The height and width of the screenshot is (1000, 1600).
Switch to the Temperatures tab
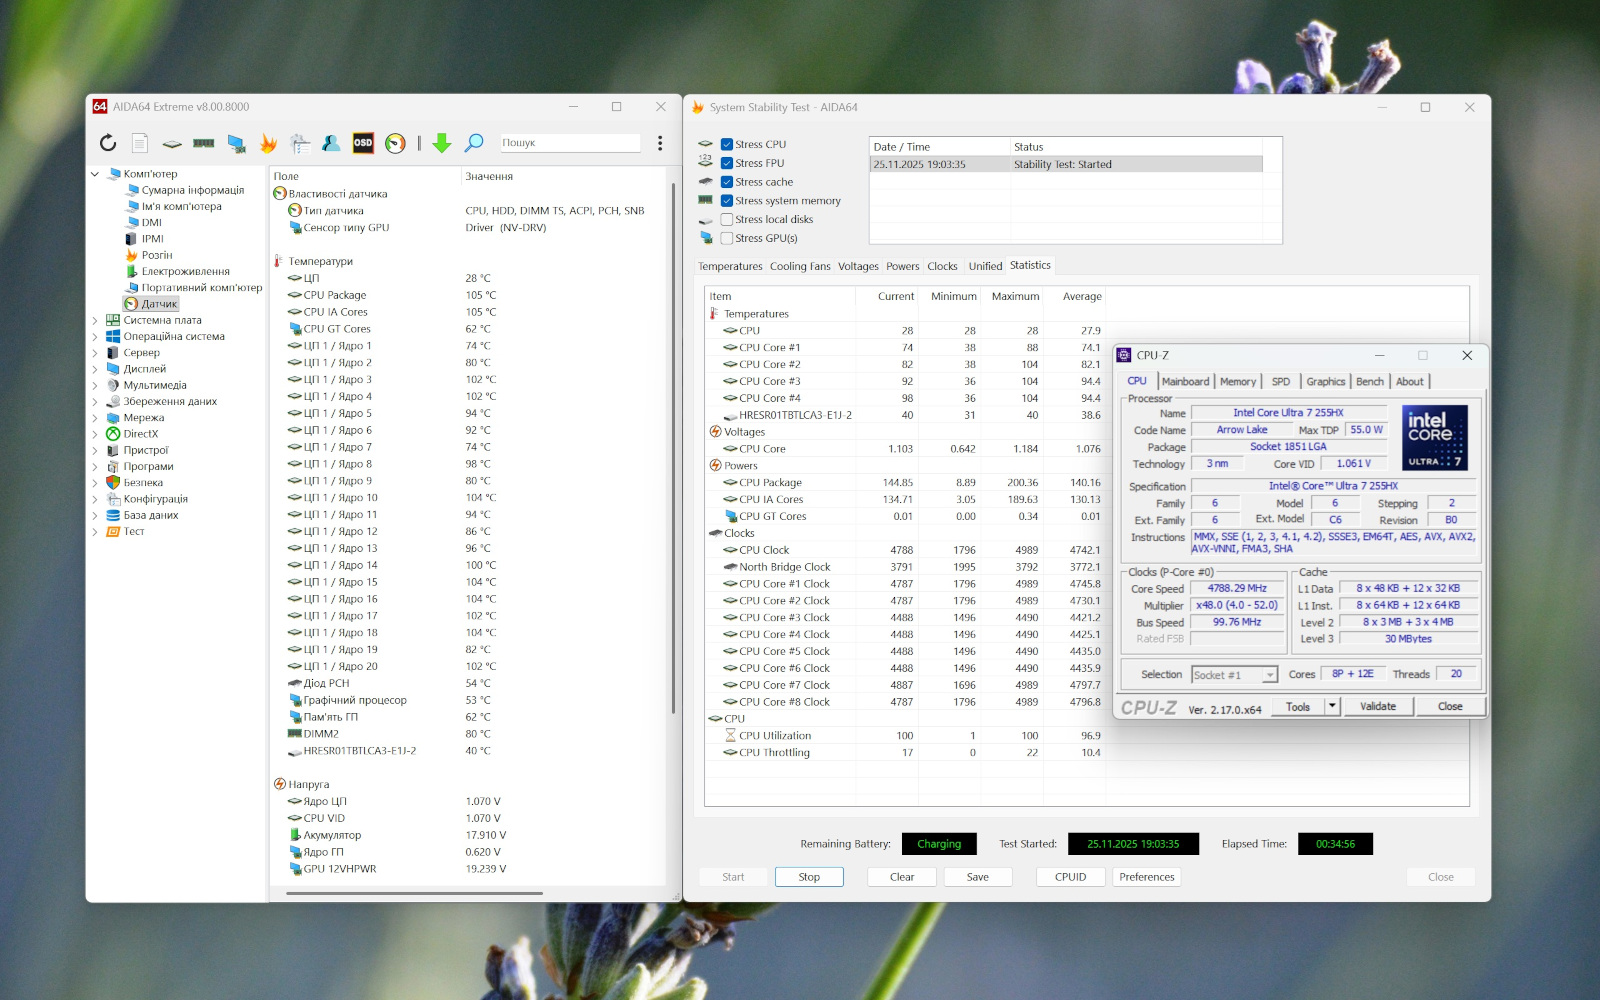[730, 267]
